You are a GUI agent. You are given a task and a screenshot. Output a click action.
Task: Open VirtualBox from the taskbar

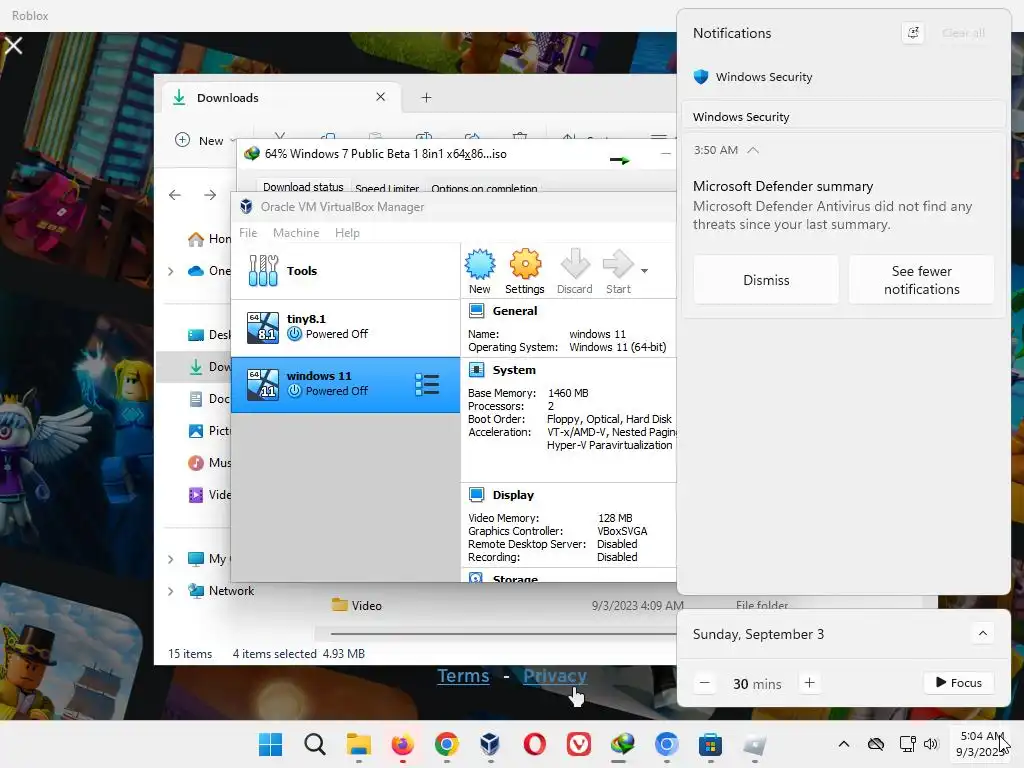click(x=490, y=744)
